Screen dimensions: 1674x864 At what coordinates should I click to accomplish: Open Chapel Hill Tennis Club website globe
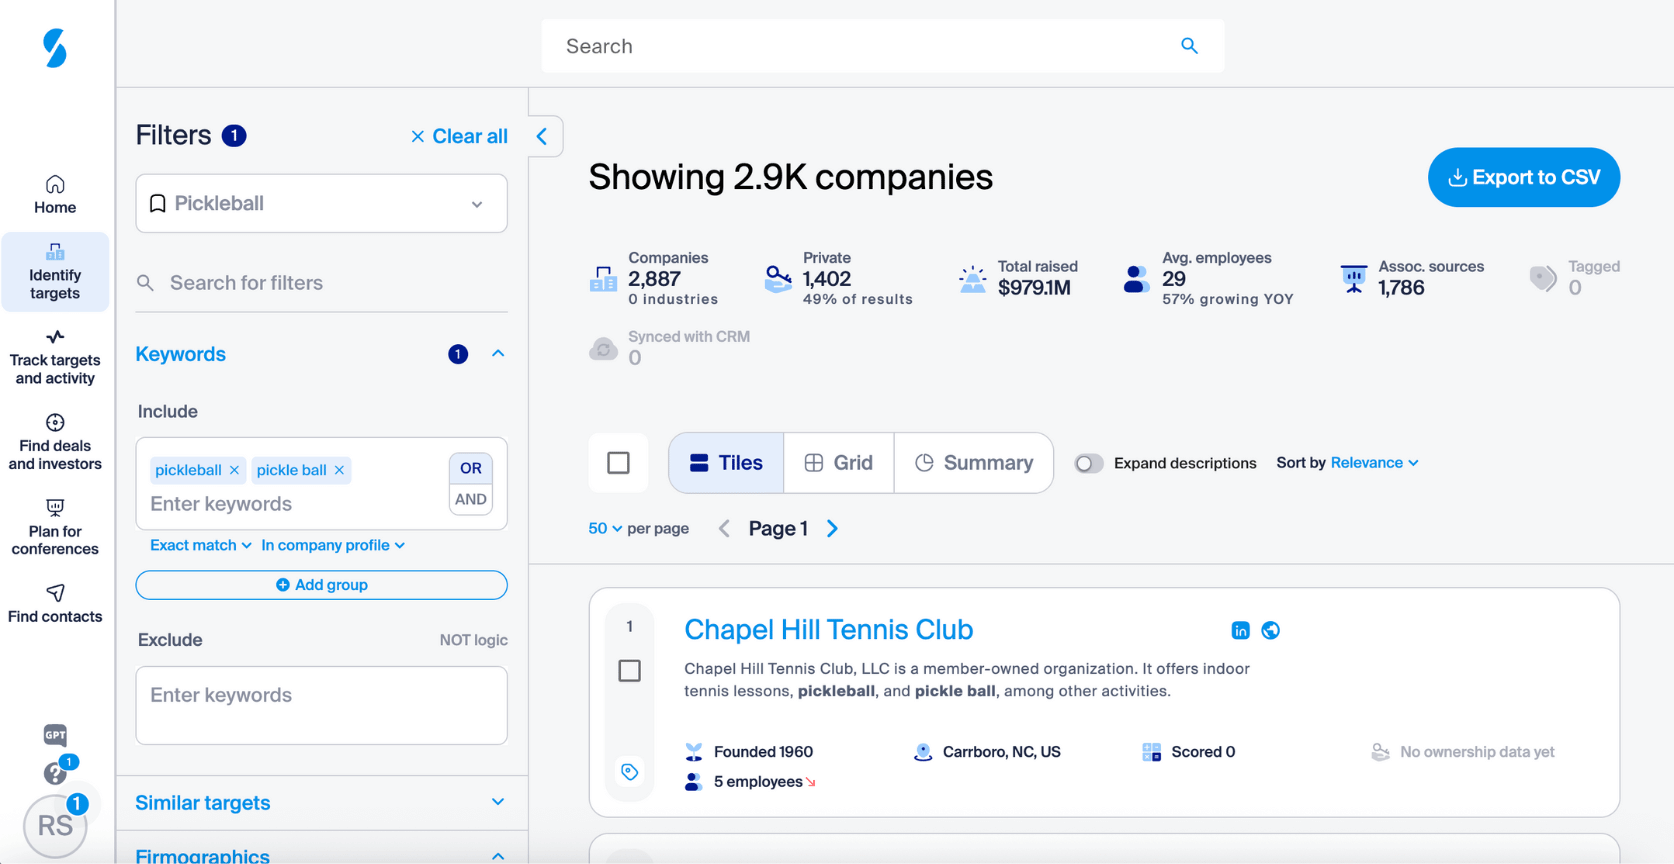[x=1271, y=630]
